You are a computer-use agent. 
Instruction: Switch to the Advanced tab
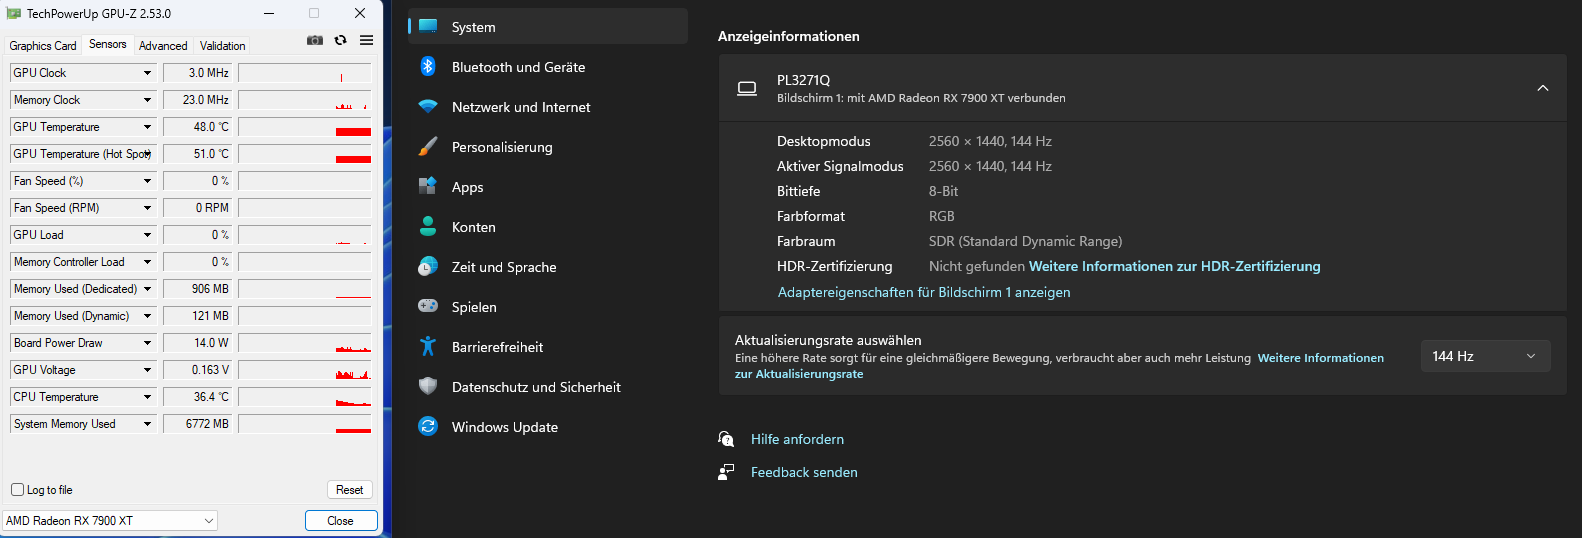click(x=163, y=46)
